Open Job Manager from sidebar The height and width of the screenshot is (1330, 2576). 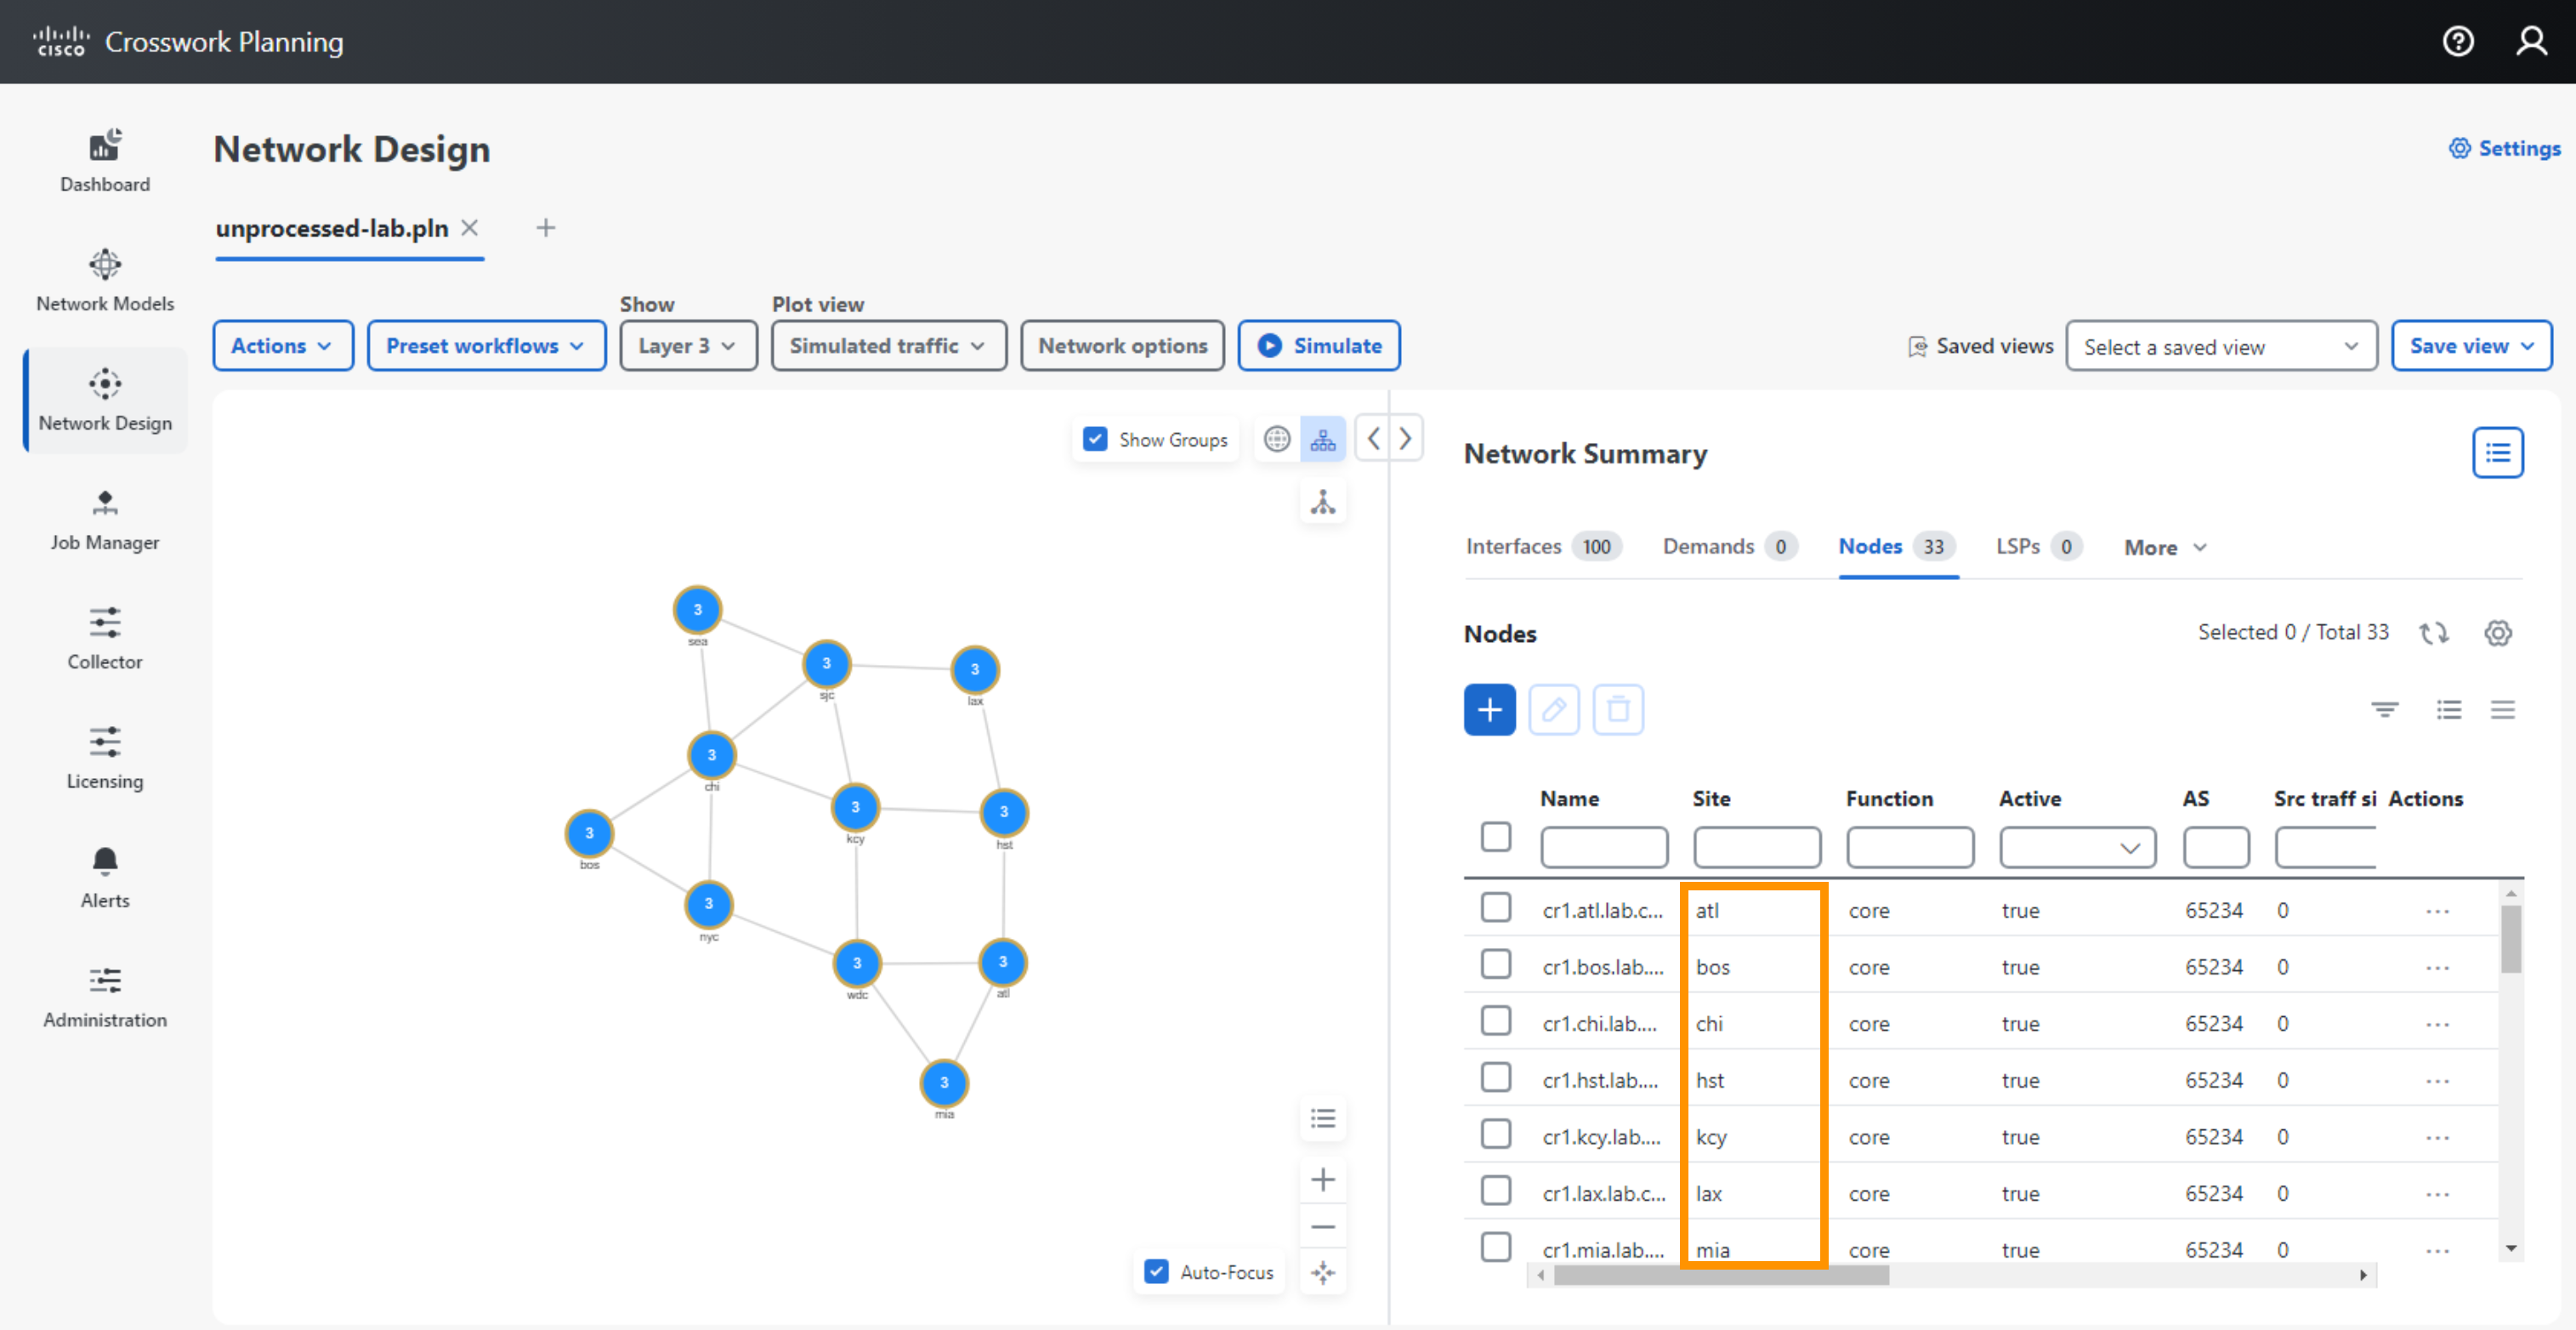(105, 519)
